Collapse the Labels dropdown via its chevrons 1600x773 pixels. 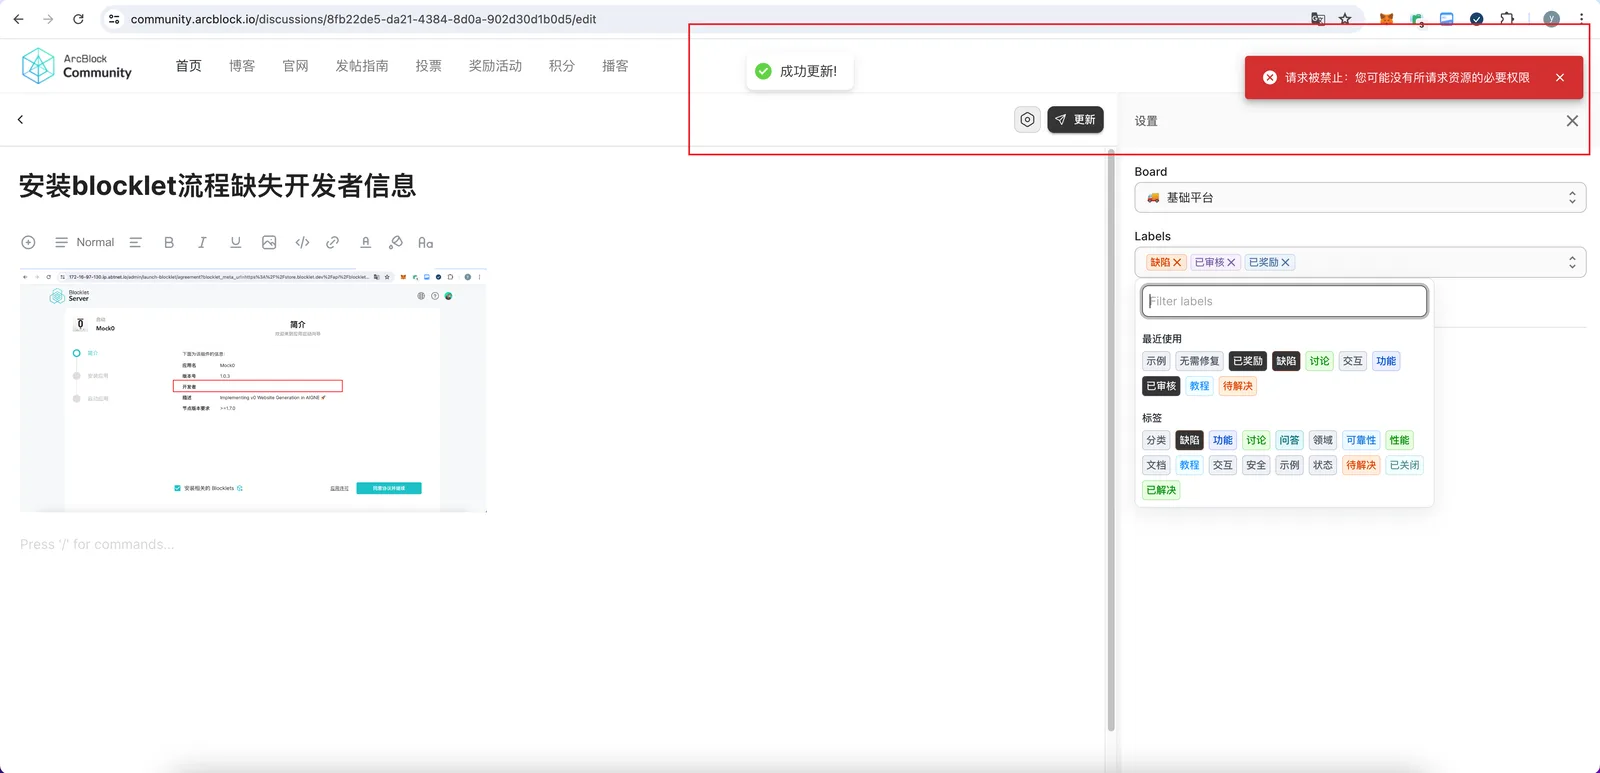[1572, 262]
